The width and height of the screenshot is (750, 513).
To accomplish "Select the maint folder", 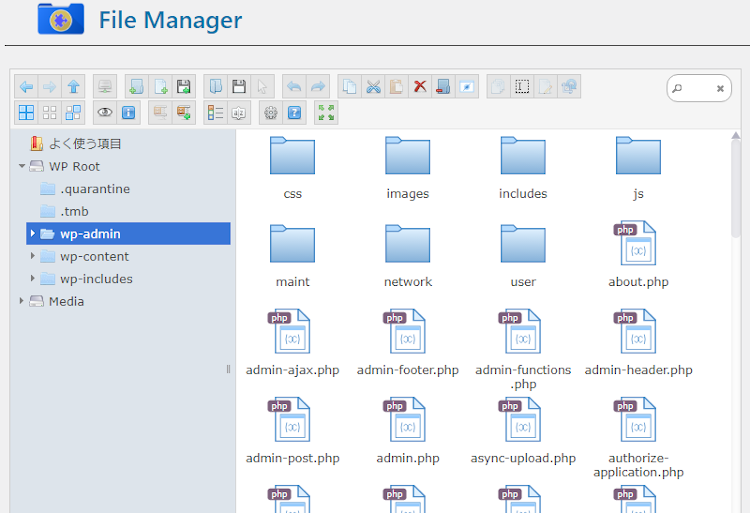I will click(x=292, y=255).
